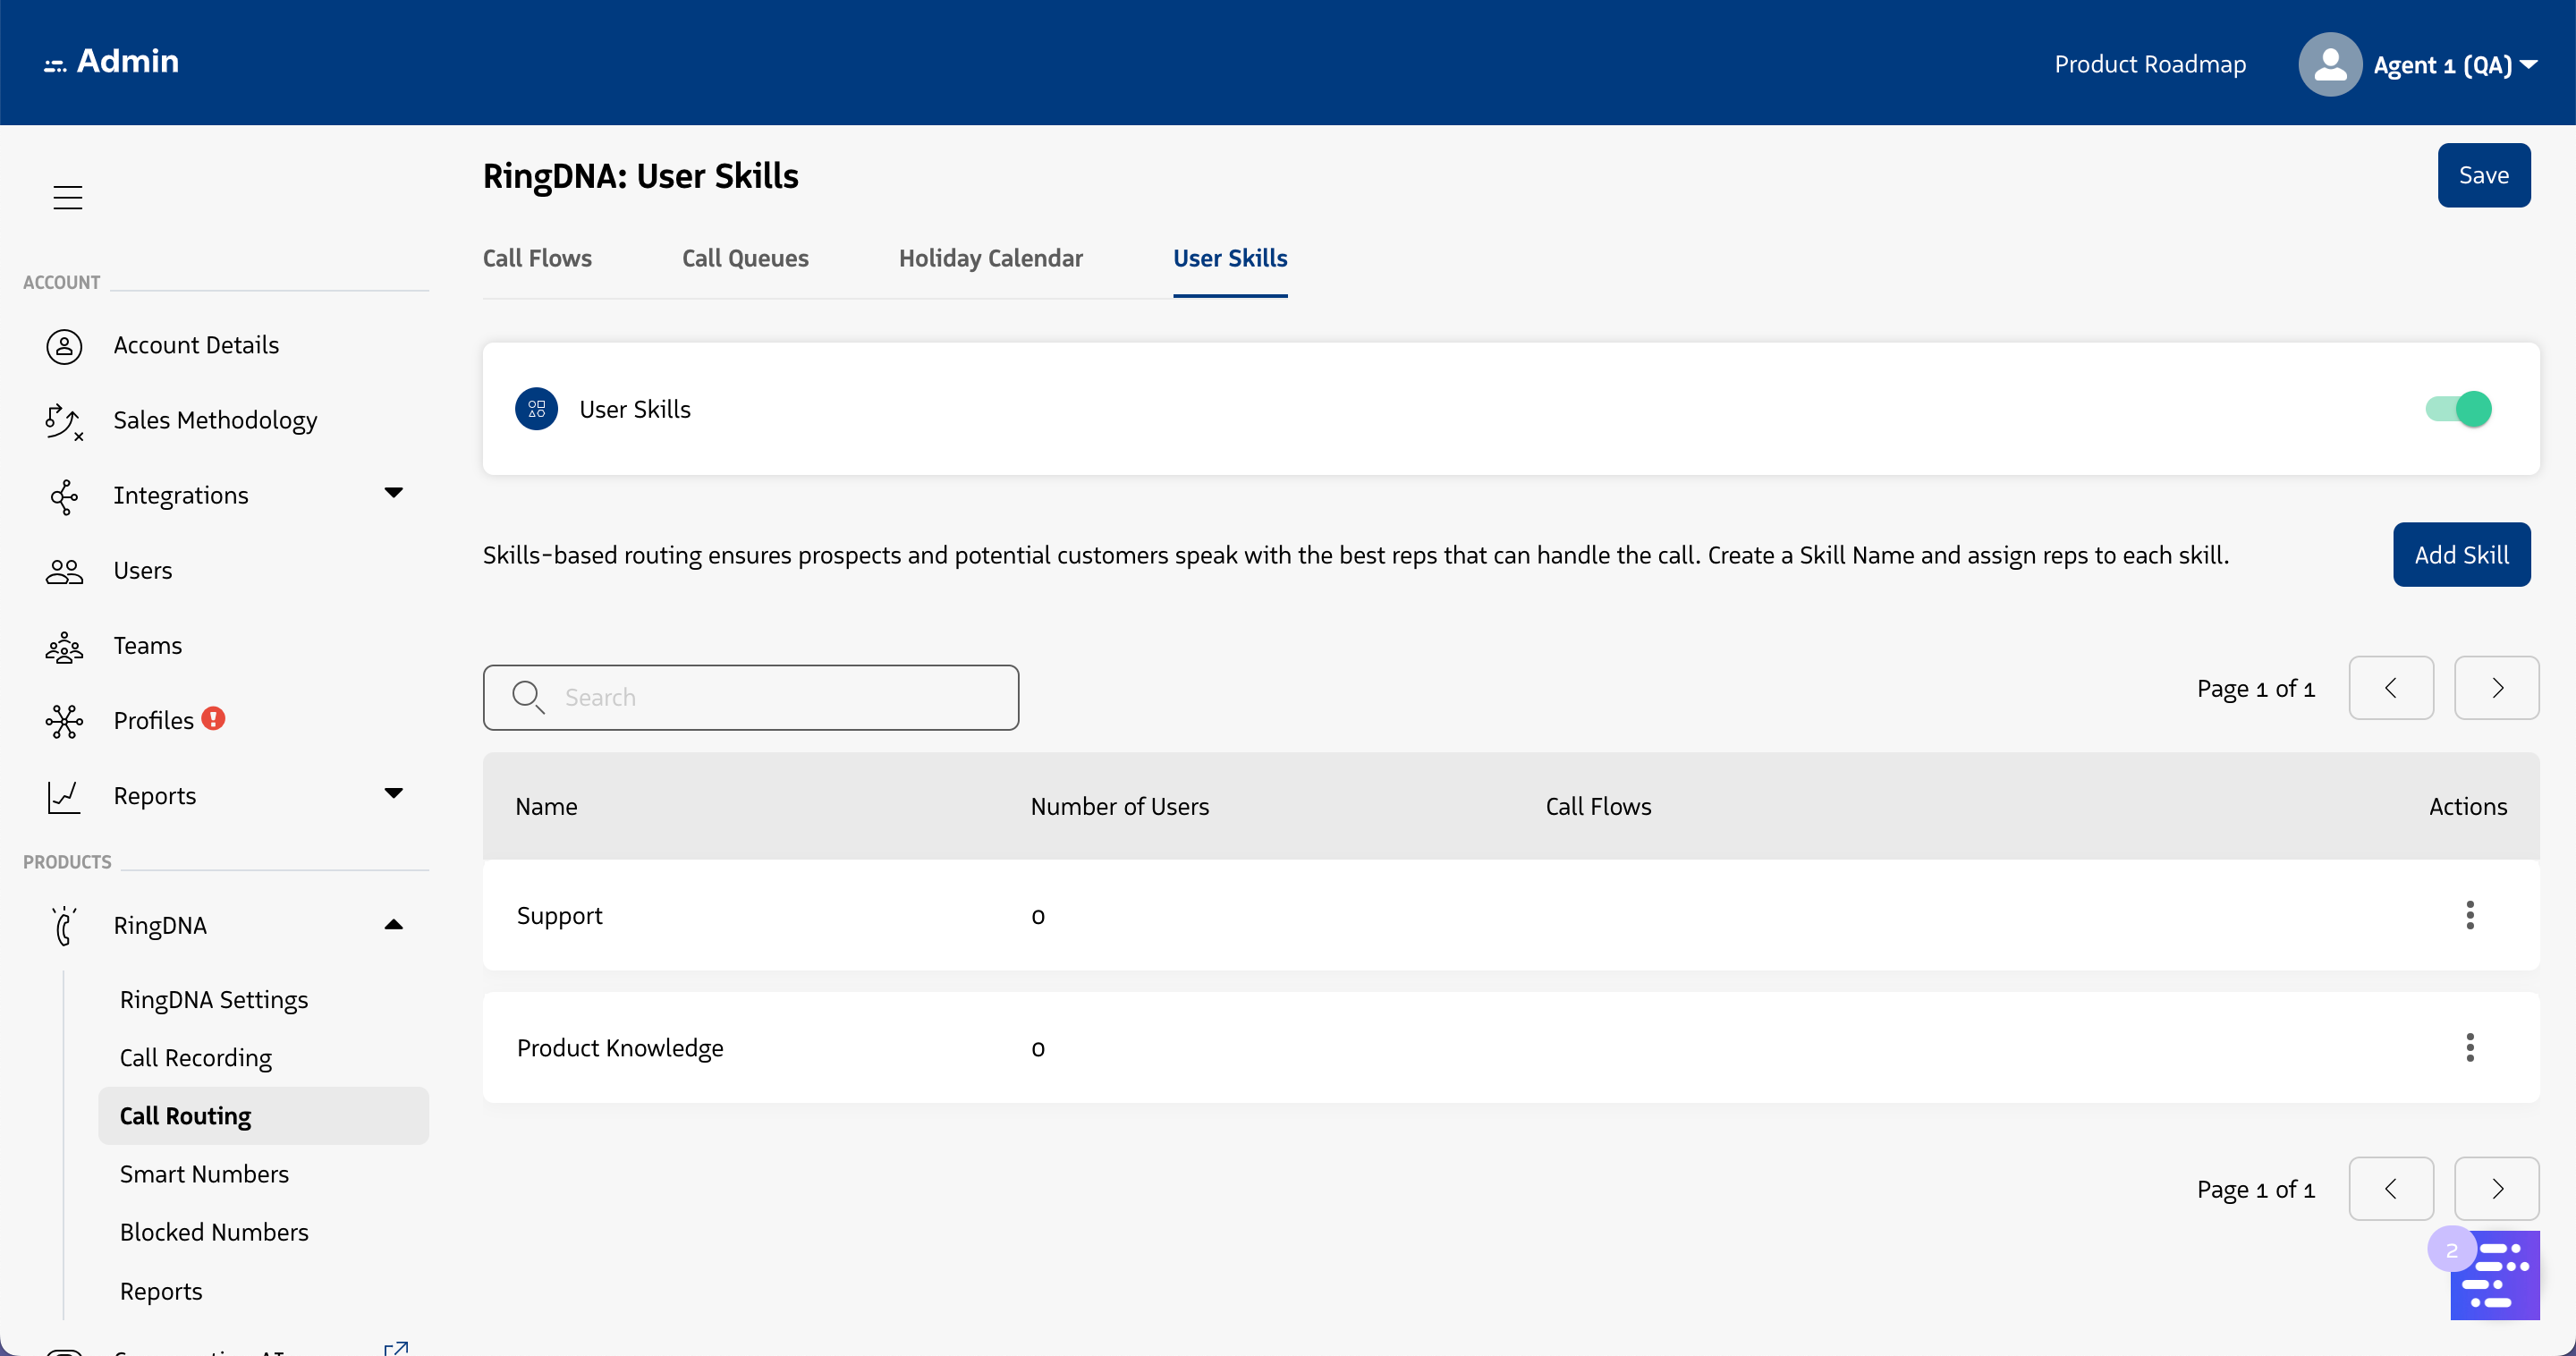Click the Account Details person icon

click(64, 346)
